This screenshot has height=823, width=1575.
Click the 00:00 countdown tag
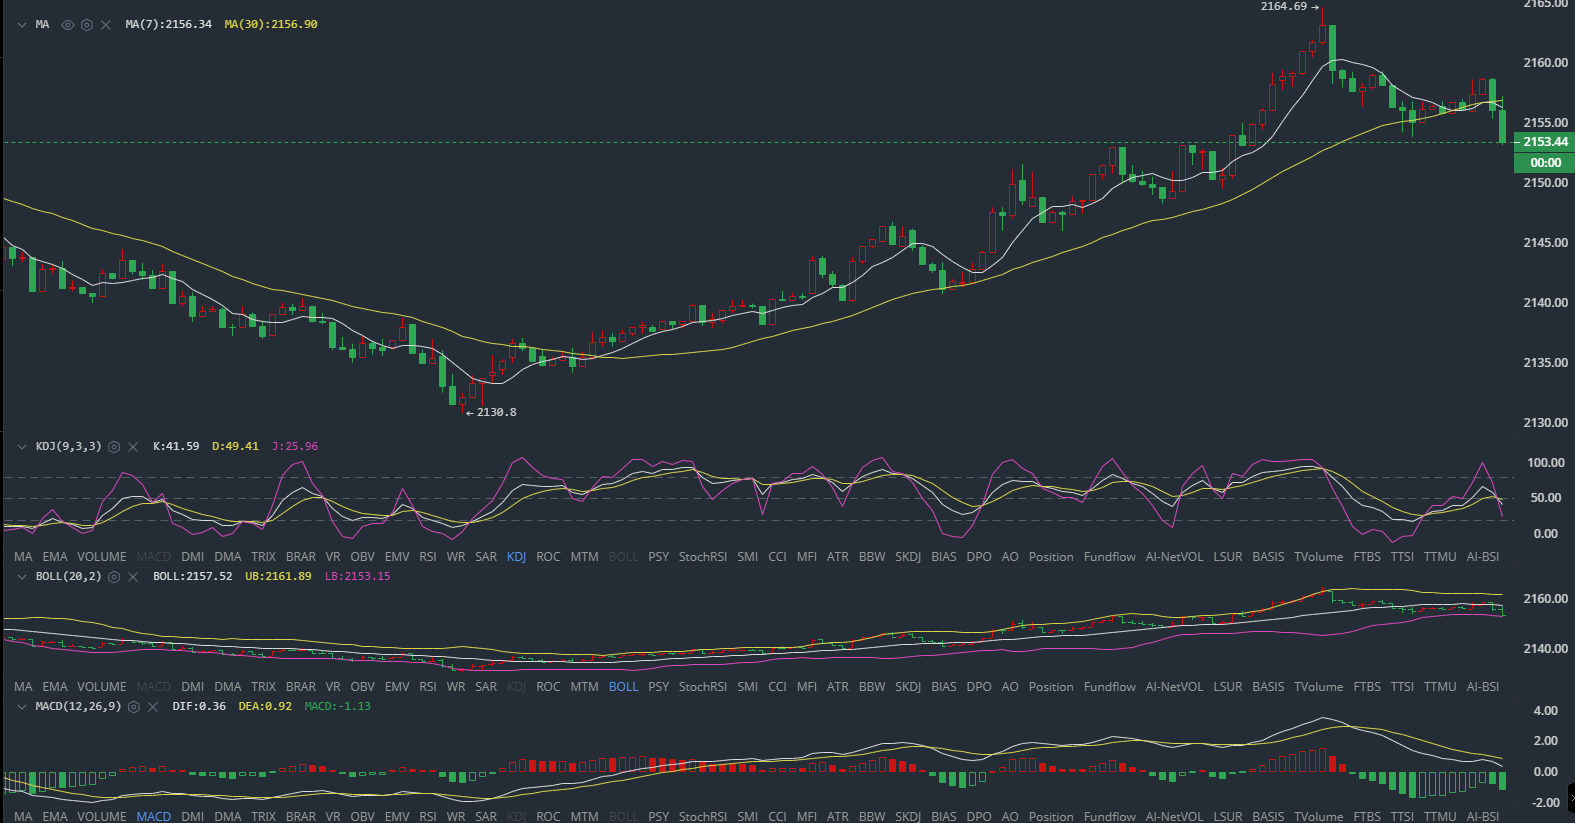point(1545,162)
